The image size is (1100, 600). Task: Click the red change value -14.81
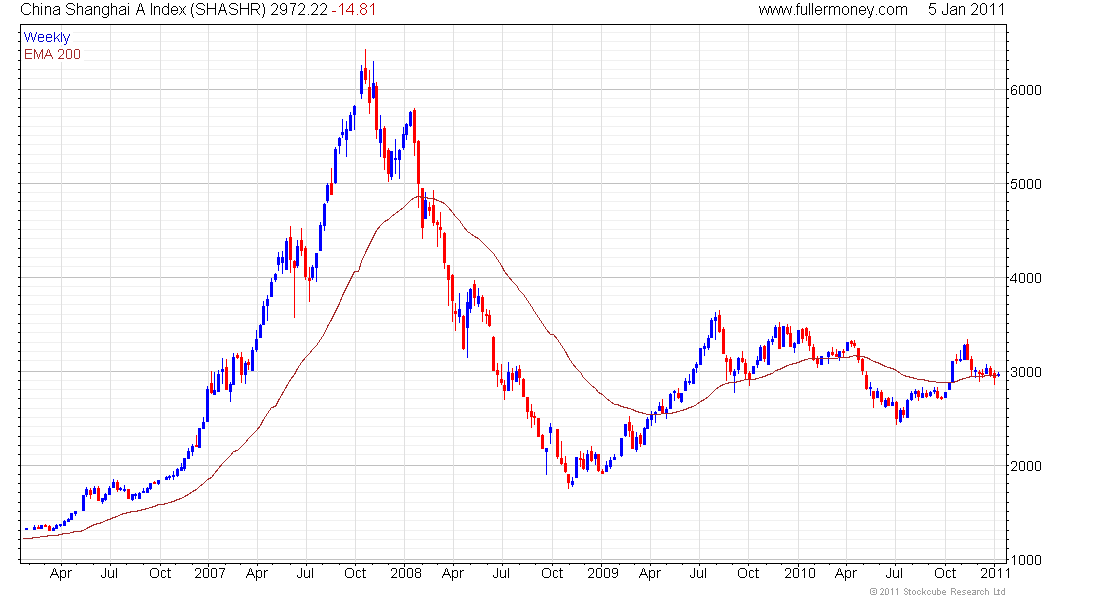coord(354,10)
